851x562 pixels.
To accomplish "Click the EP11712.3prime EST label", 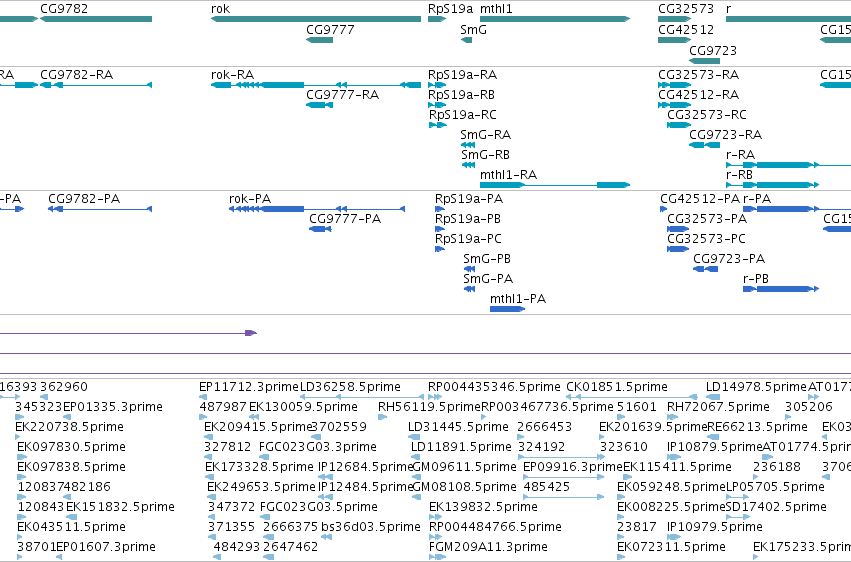I will pos(249,387).
